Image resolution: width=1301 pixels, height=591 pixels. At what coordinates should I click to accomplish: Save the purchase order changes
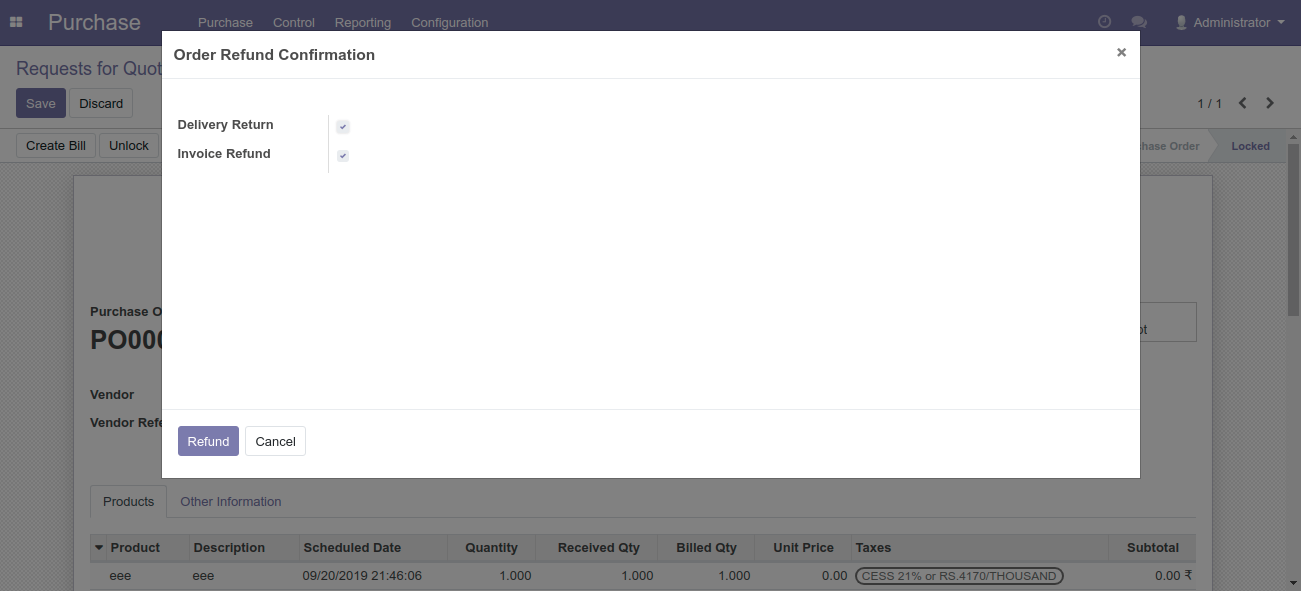click(x=40, y=103)
